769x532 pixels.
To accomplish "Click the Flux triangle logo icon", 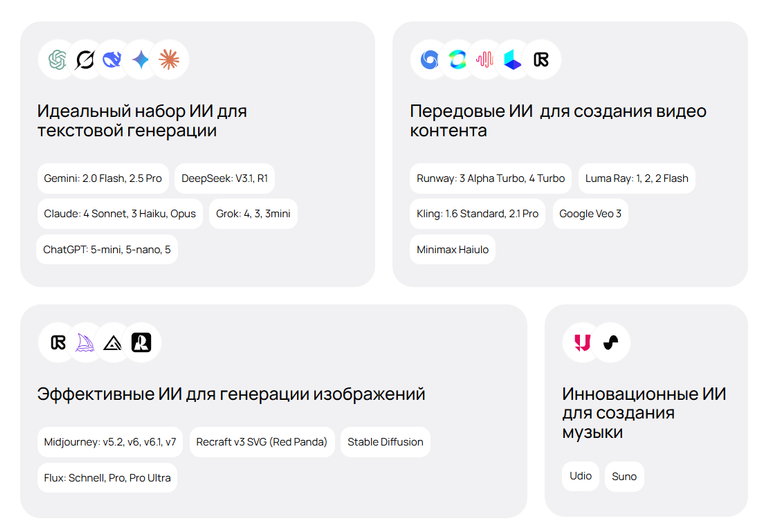I will 113,343.
